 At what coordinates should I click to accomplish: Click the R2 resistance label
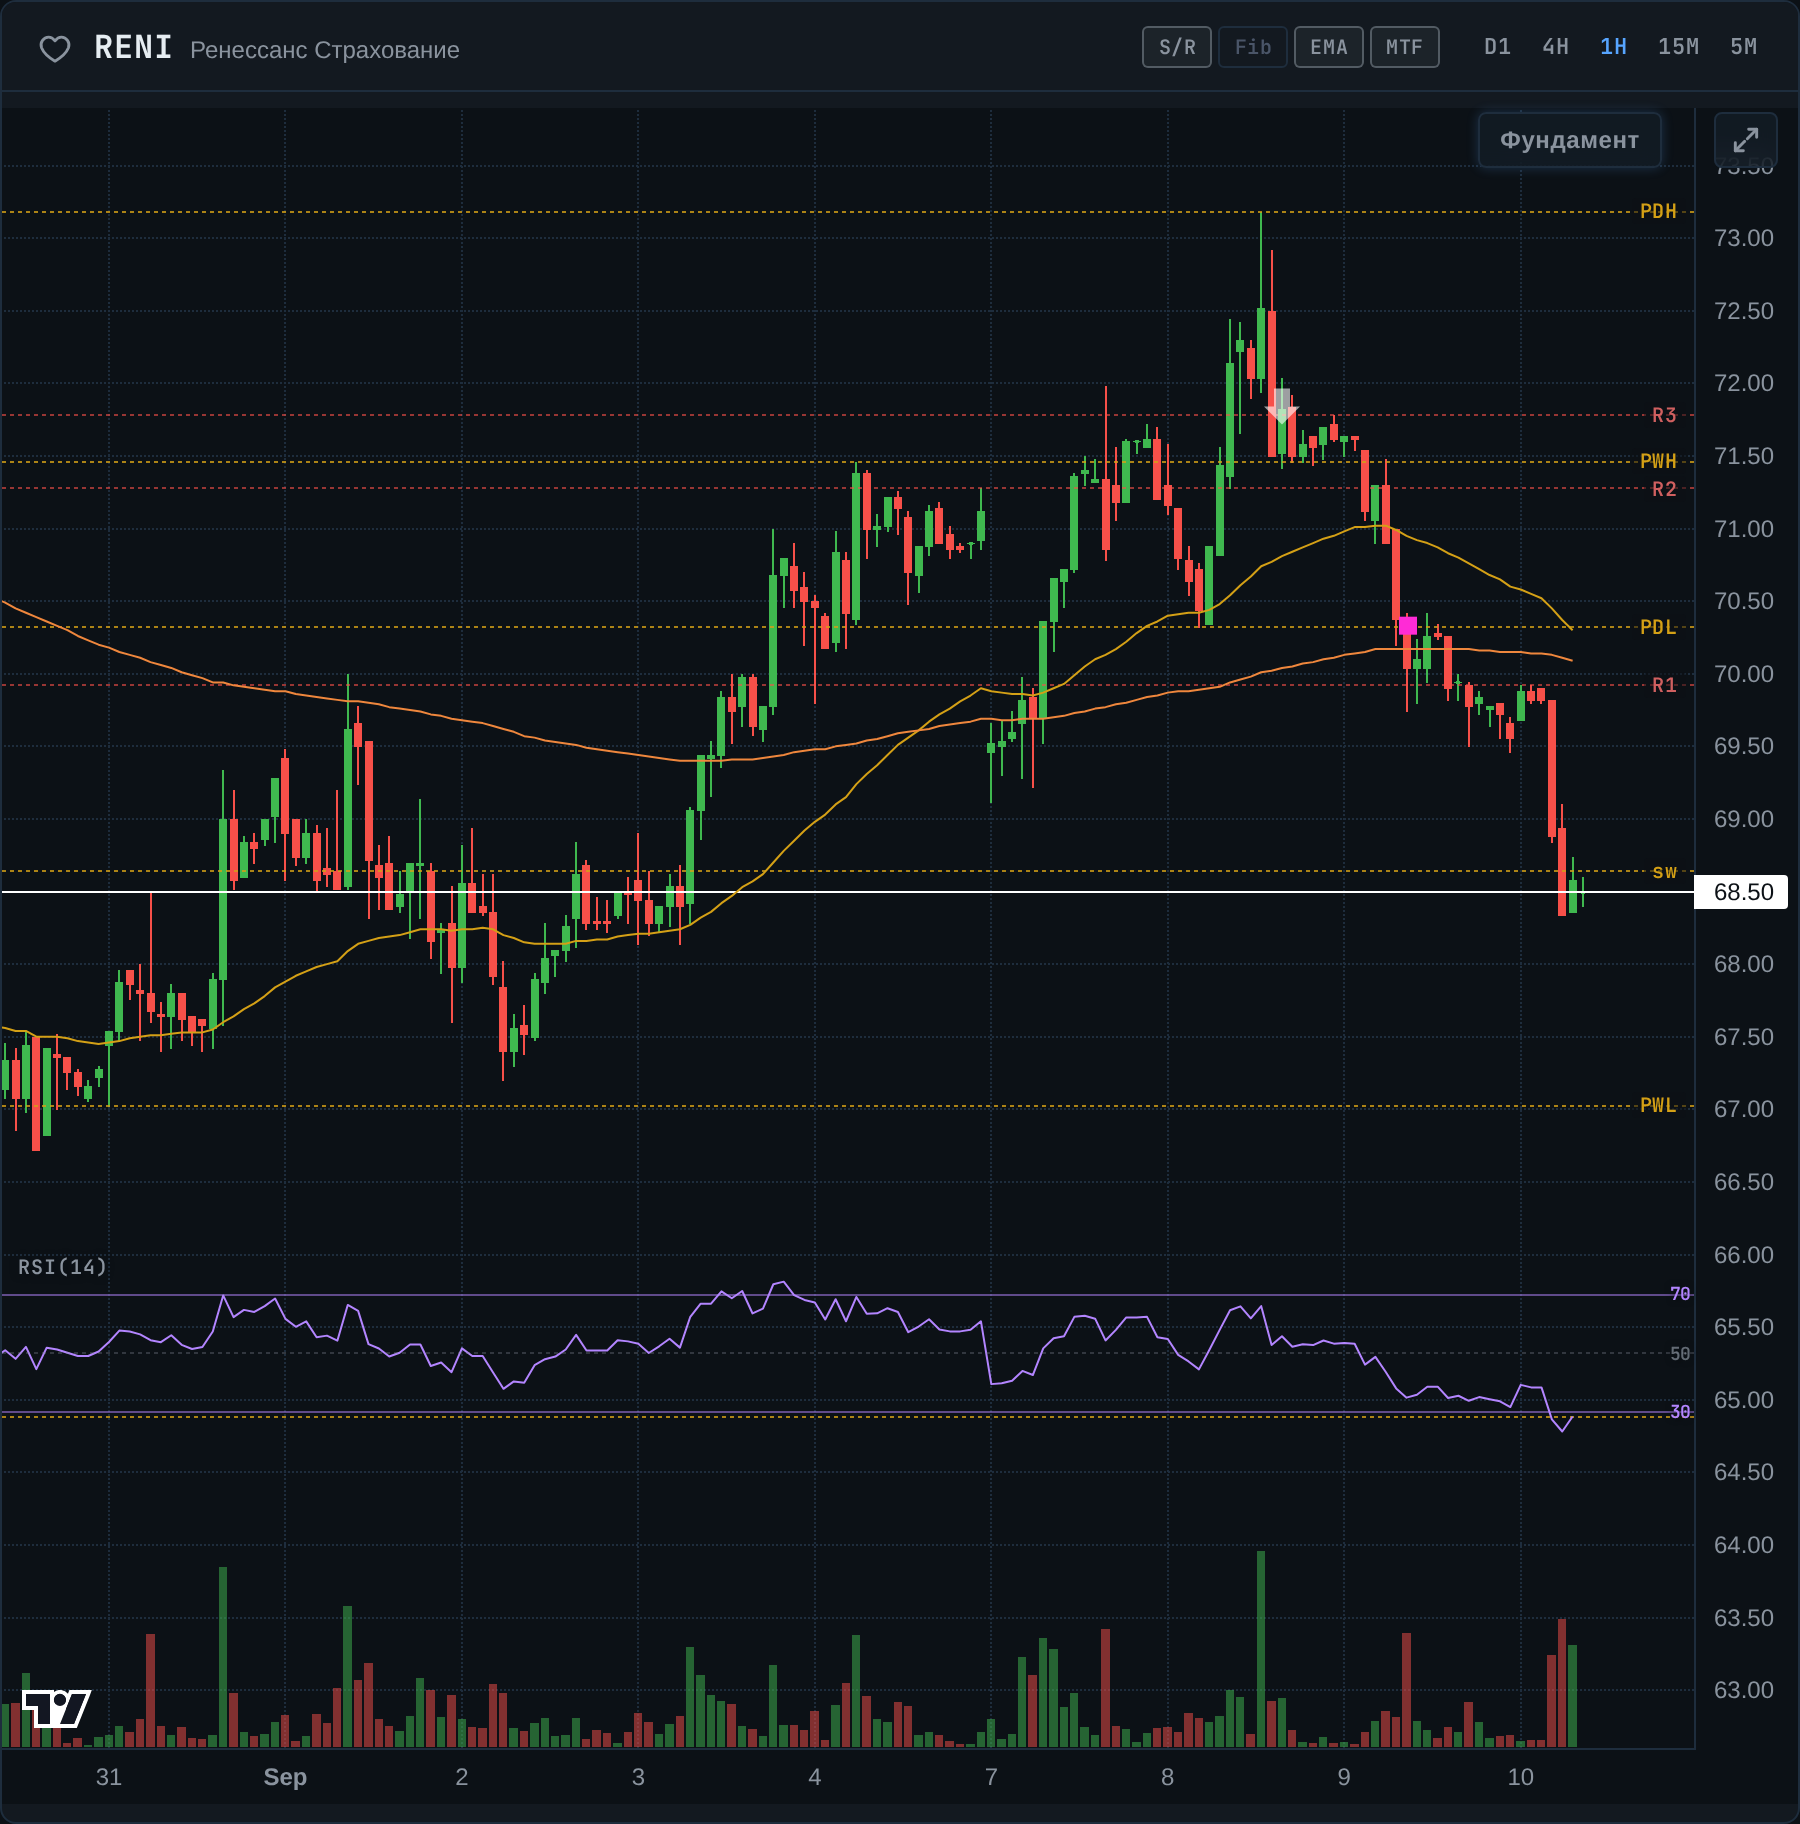pos(1664,489)
